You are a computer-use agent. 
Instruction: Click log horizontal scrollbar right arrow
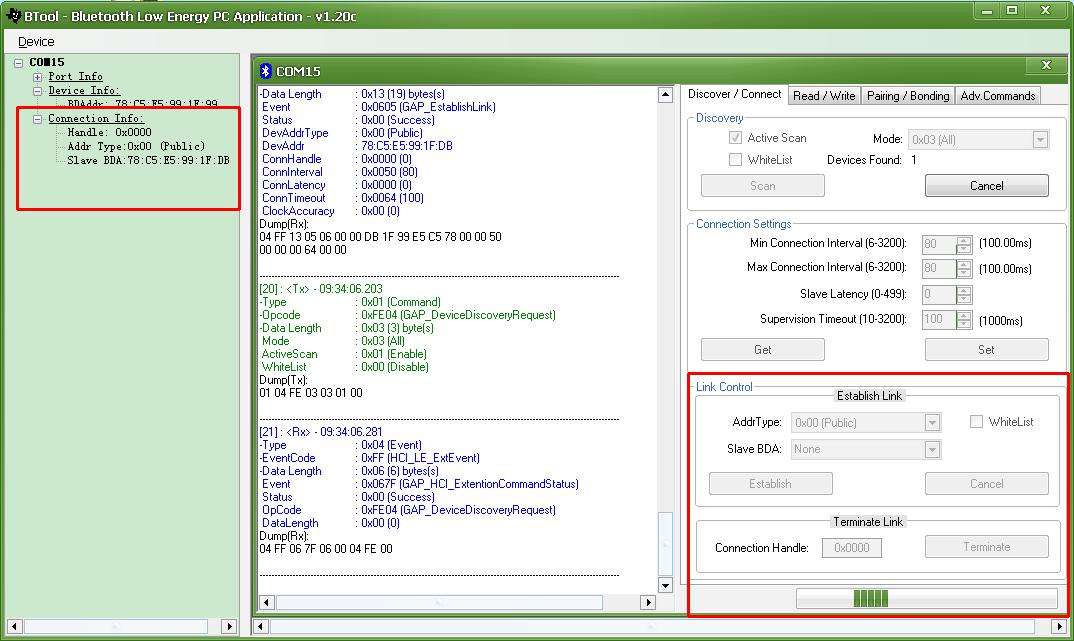pos(647,603)
